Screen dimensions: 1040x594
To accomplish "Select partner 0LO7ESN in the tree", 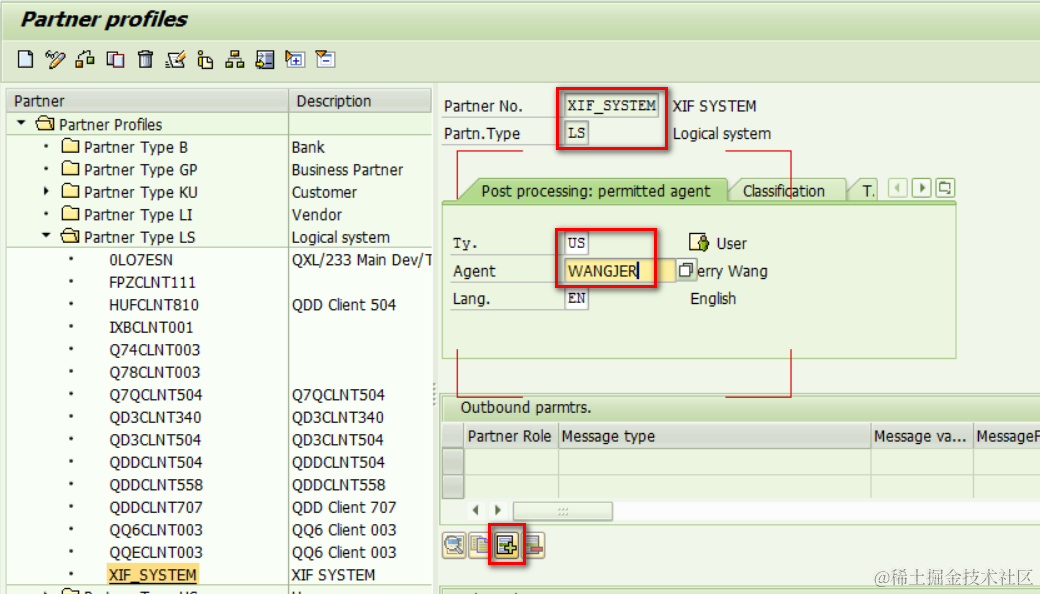I will tap(141, 259).
